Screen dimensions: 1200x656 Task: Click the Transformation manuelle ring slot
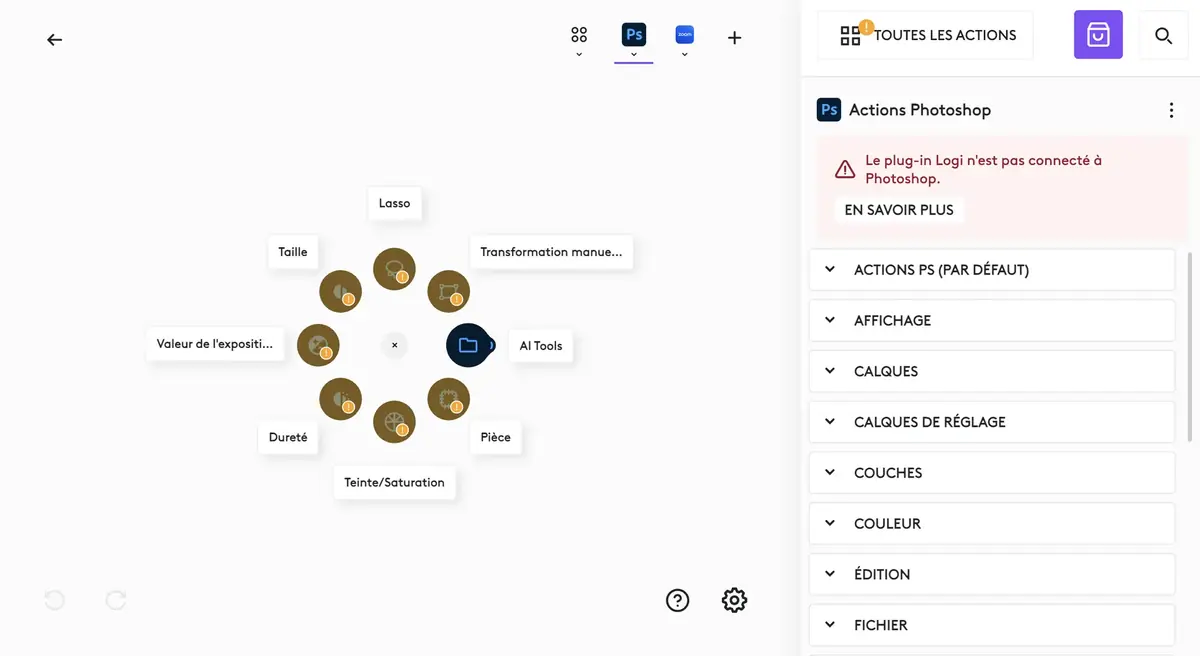pos(448,291)
